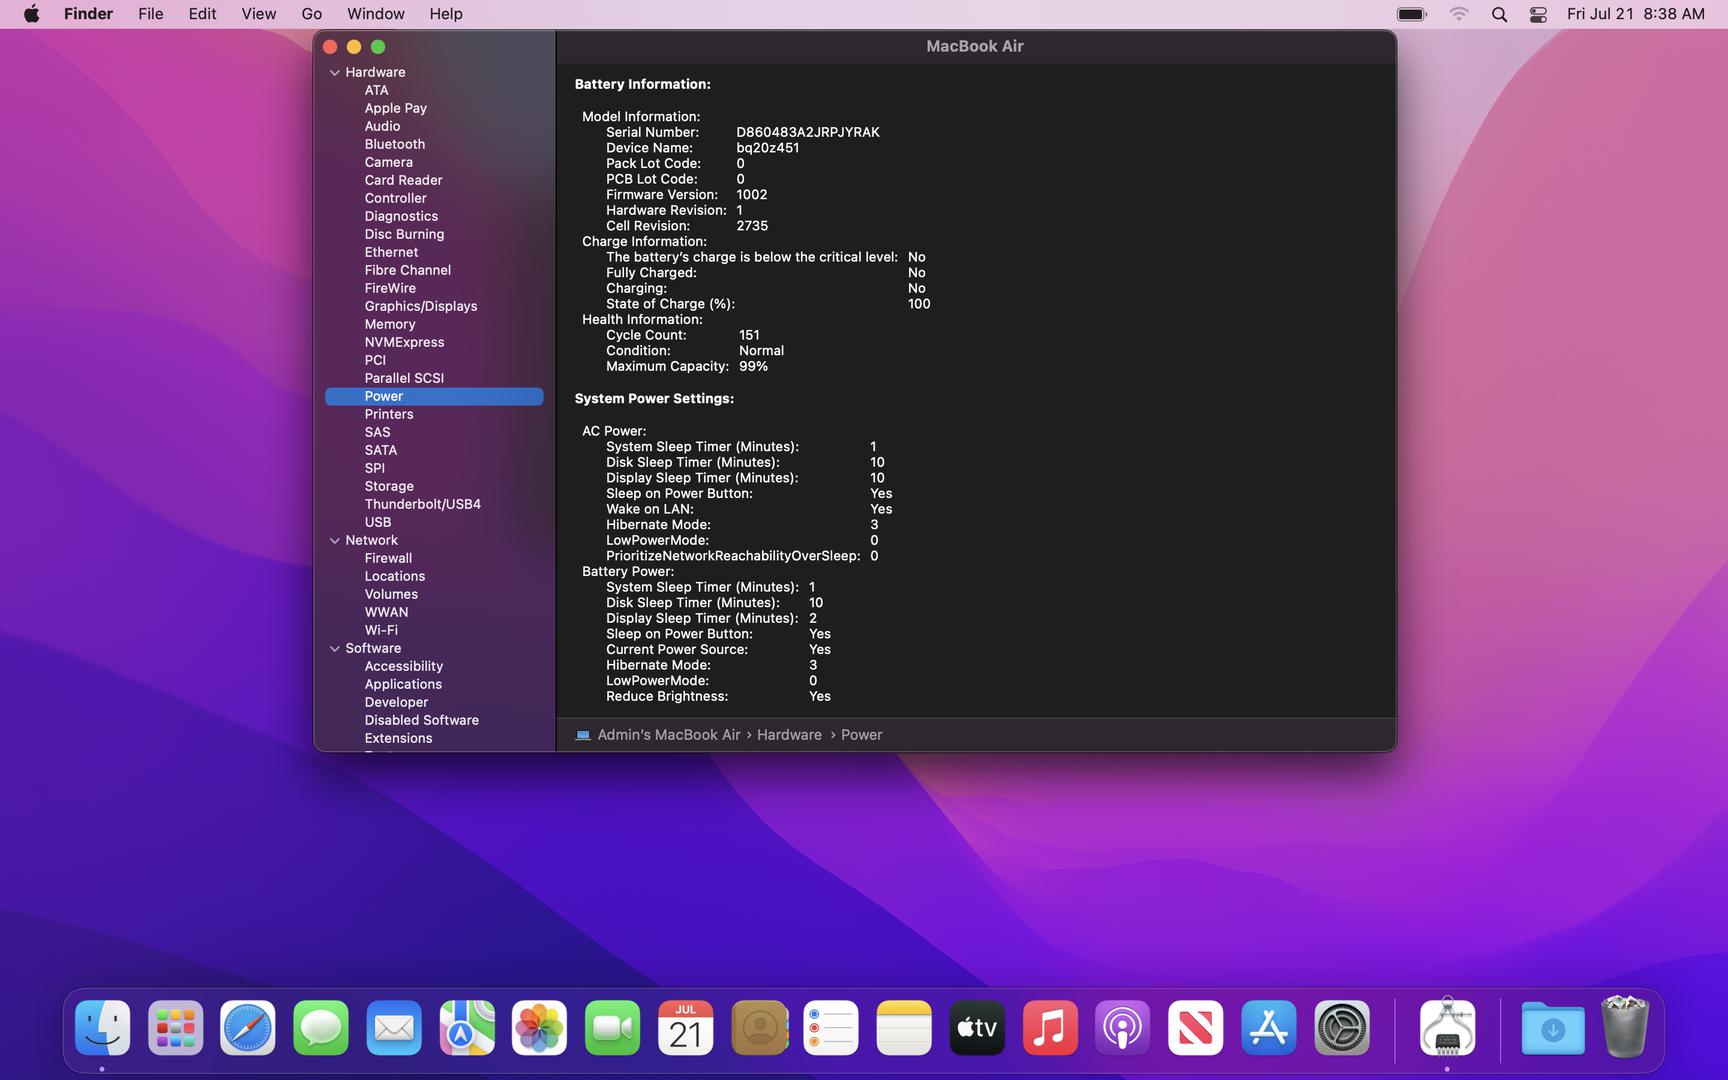1728x1080 pixels.
Task: Open the Go menu
Action: (312, 14)
